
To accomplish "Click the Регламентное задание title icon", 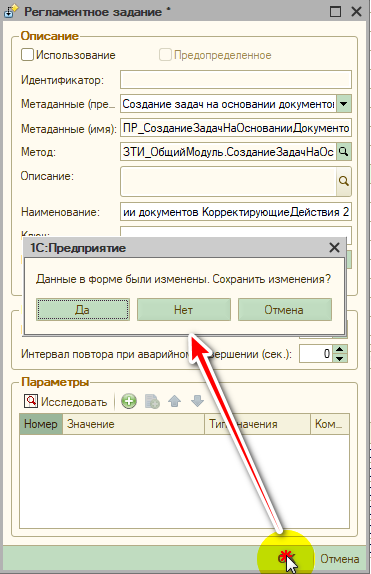I will click(x=11, y=11).
